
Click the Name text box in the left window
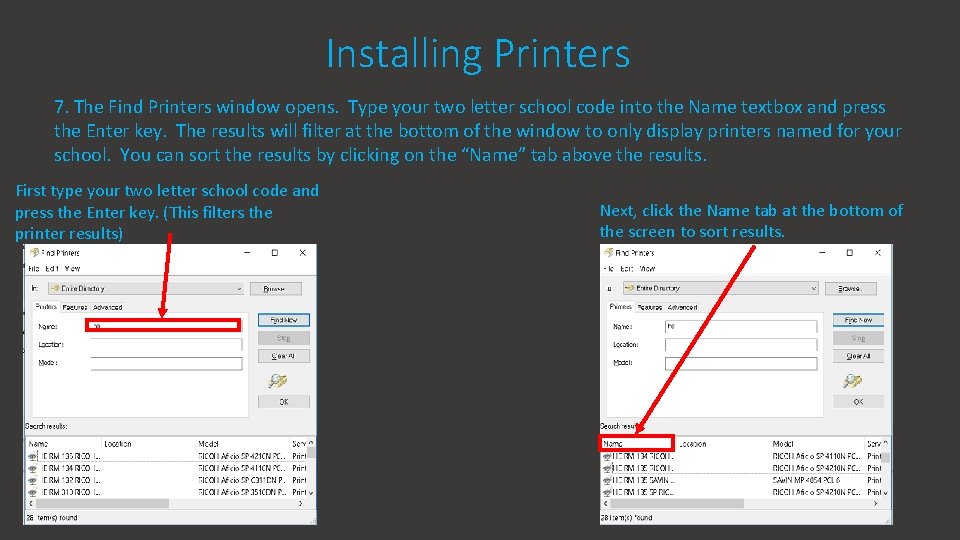point(163,326)
